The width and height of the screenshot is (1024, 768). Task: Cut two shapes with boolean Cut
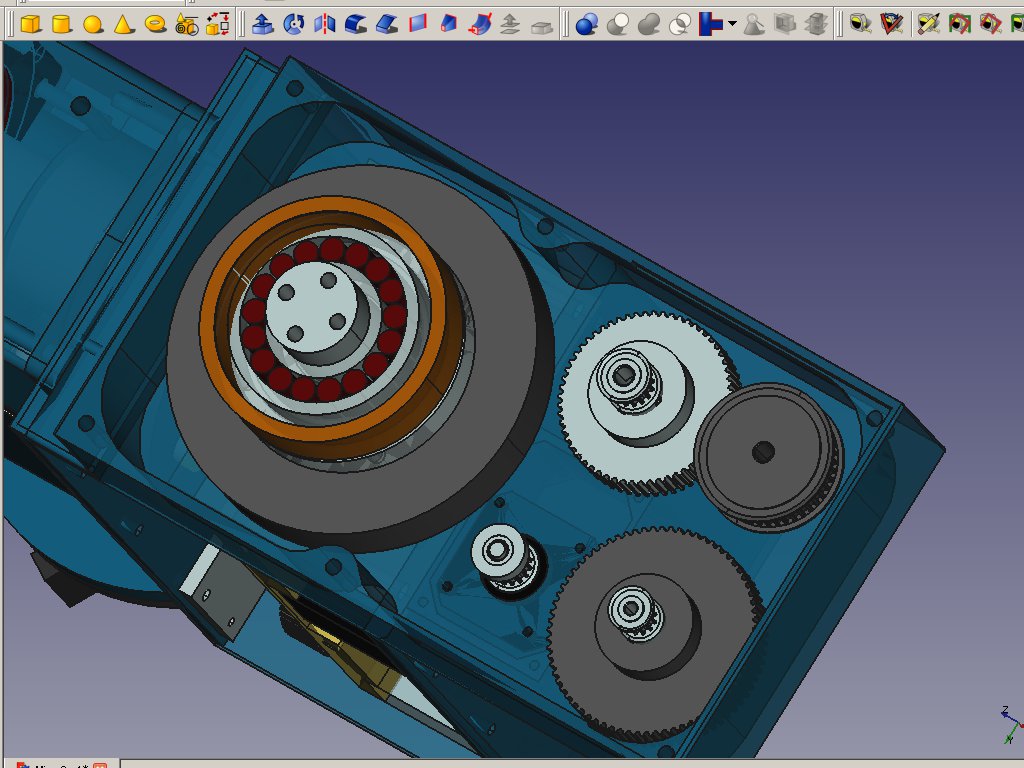point(618,24)
